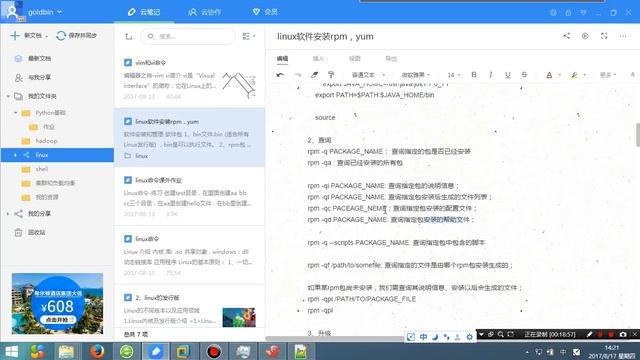Open File Explorer from the taskbar
The width and height of the screenshot is (640, 360).
(67, 351)
